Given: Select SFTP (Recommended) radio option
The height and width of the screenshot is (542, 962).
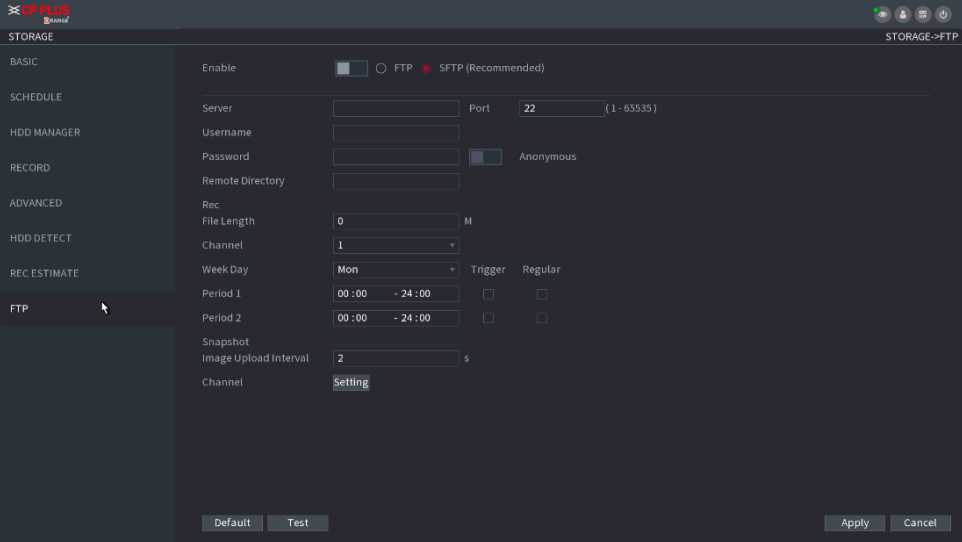Looking at the screenshot, I should [x=426, y=68].
